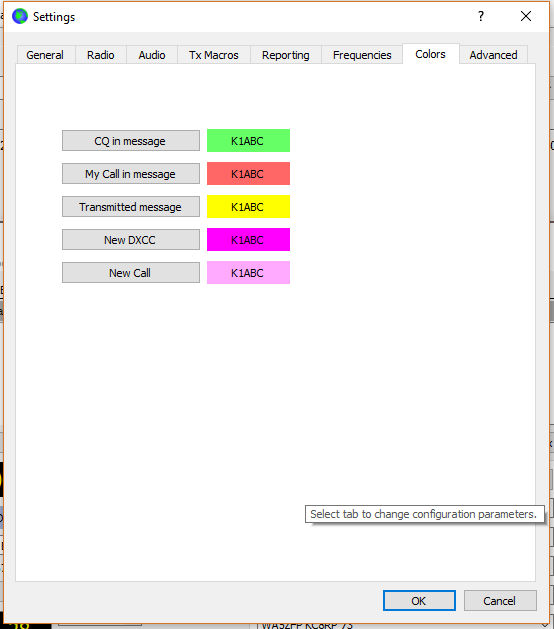Choose the Transmitted message color button
Viewport: 554px width, 629px height.
pyautogui.click(x=131, y=207)
